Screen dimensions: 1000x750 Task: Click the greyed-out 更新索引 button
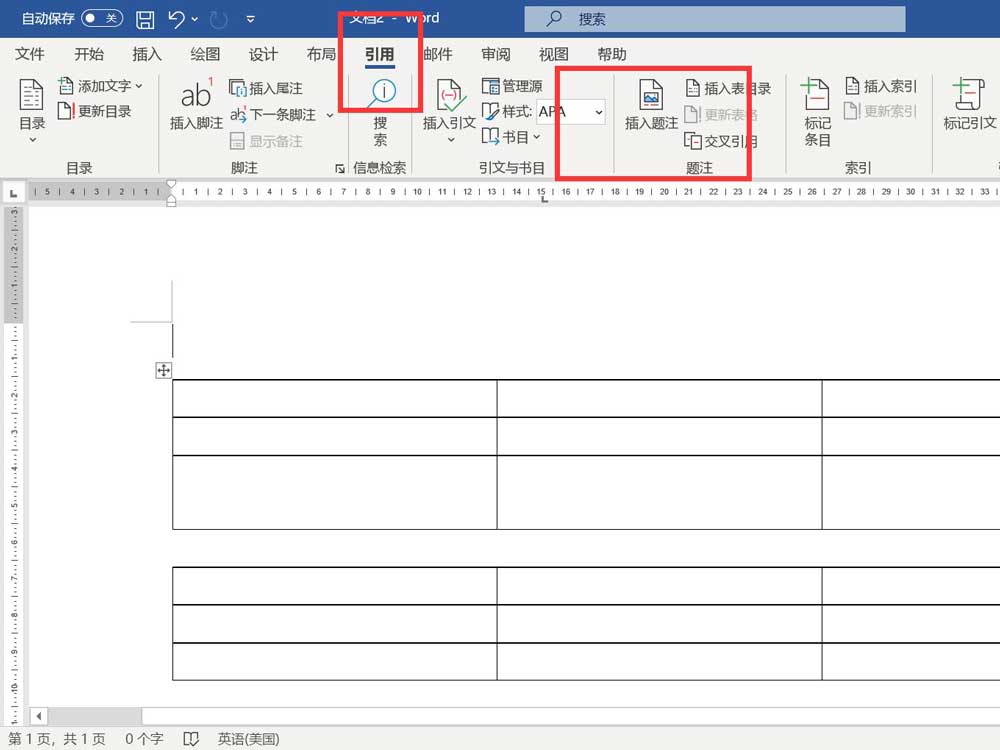pyautogui.click(x=881, y=111)
